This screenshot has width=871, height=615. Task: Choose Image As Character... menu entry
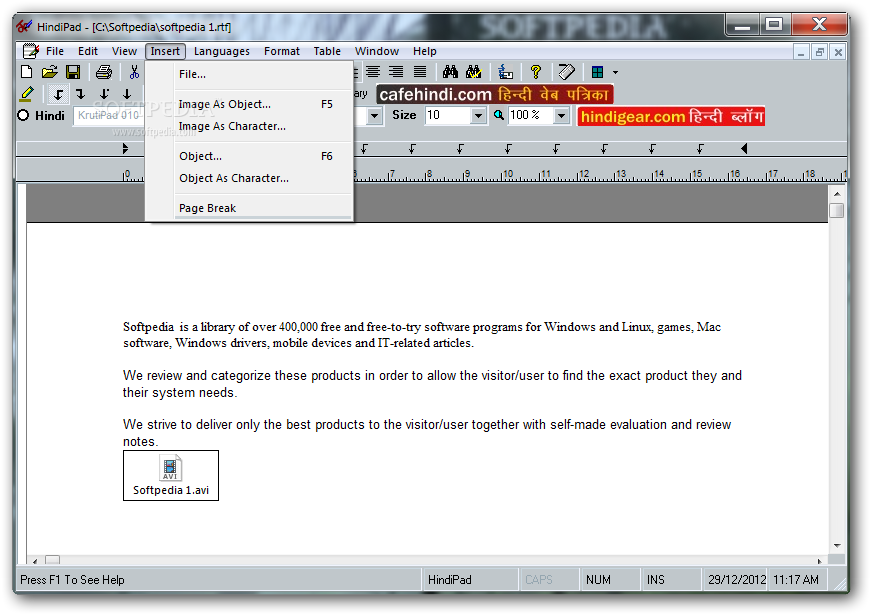tap(249, 126)
